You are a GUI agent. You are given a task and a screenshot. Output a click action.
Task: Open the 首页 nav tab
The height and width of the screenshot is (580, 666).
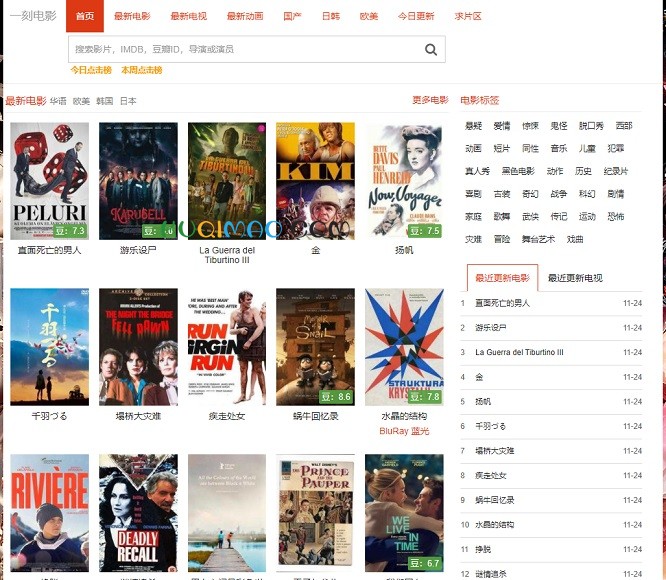[85, 16]
